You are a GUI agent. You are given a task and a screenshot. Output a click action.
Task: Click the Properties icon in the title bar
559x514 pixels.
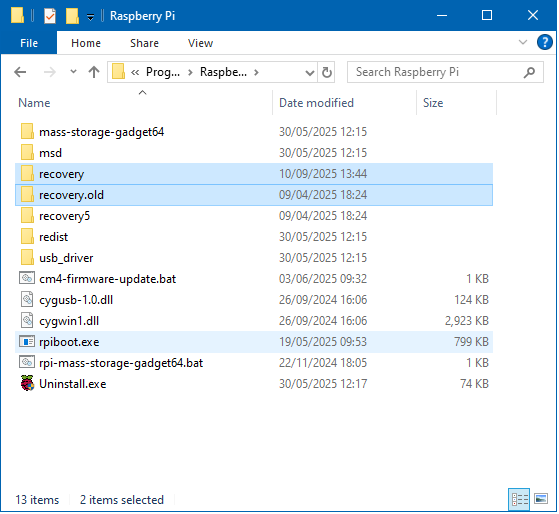click(x=50, y=16)
